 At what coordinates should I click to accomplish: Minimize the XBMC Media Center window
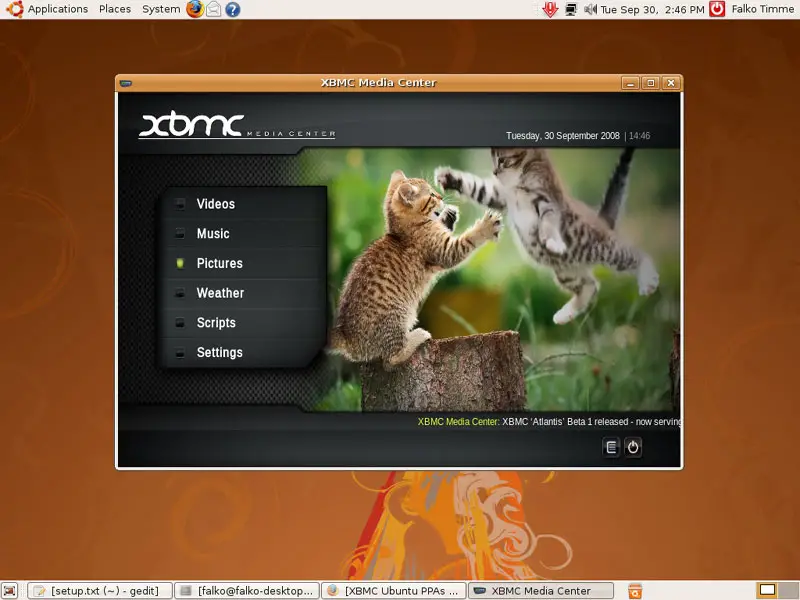click(631, 83)
